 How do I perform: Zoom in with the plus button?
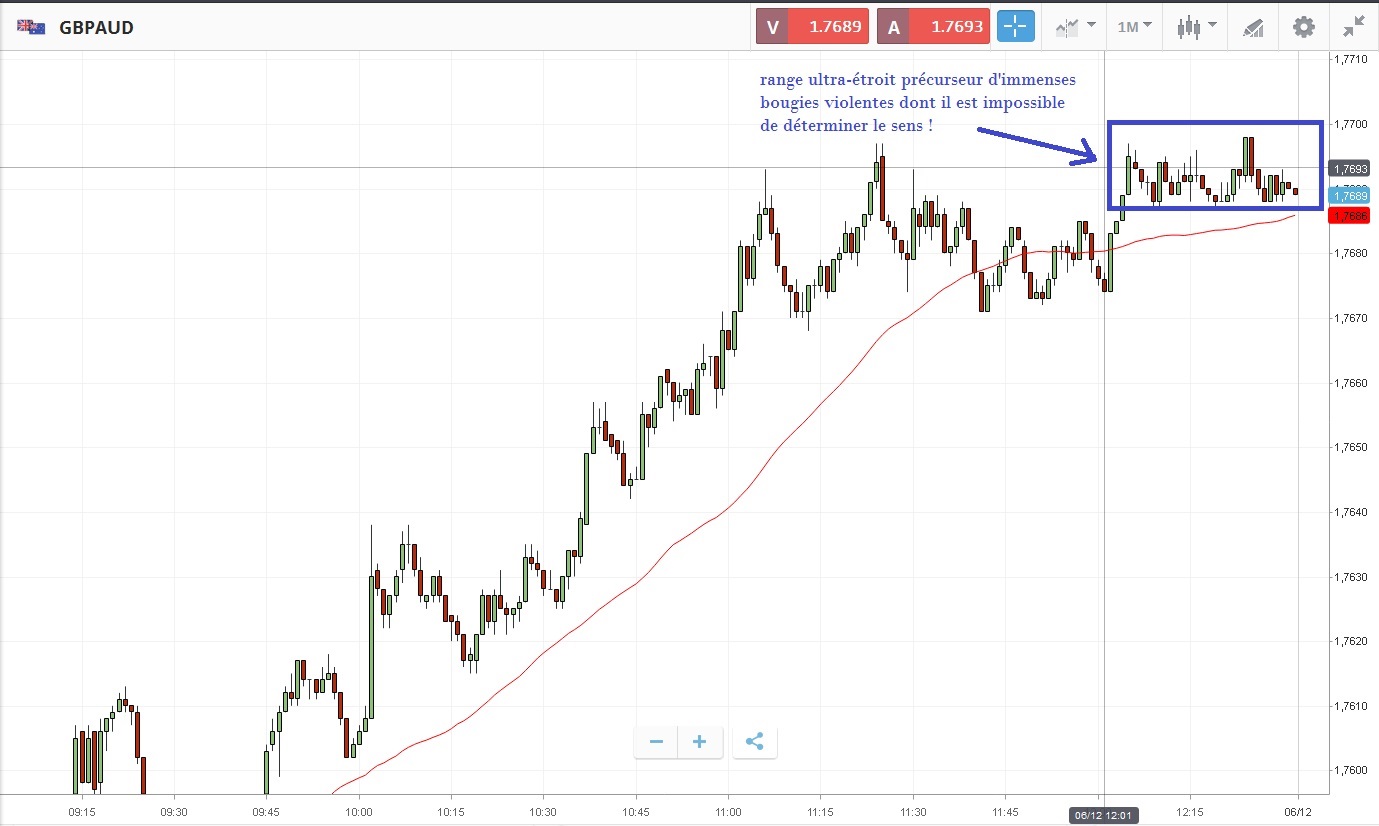(700, 742)
